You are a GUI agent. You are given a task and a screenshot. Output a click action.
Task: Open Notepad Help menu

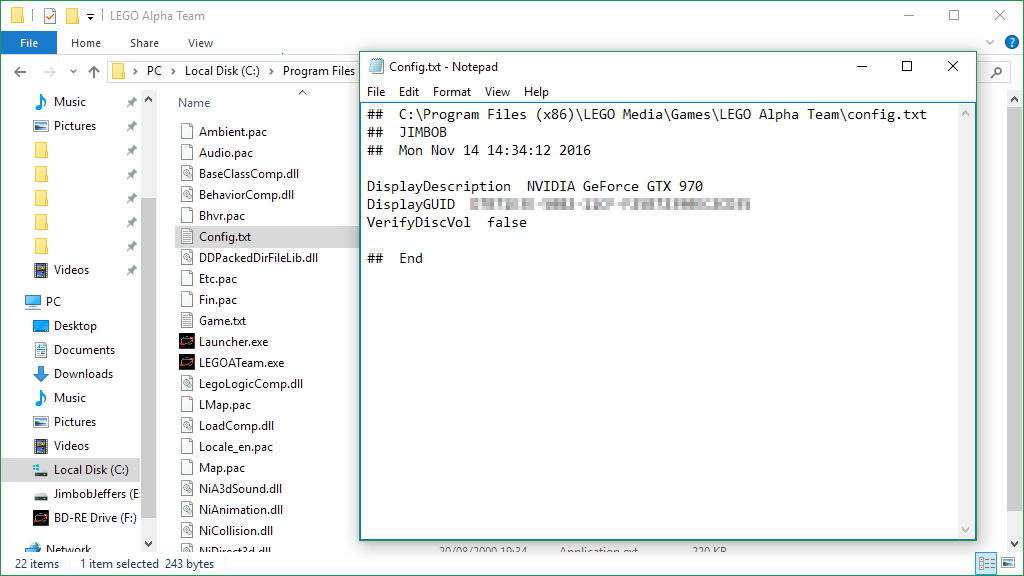(x=536, y=92)
